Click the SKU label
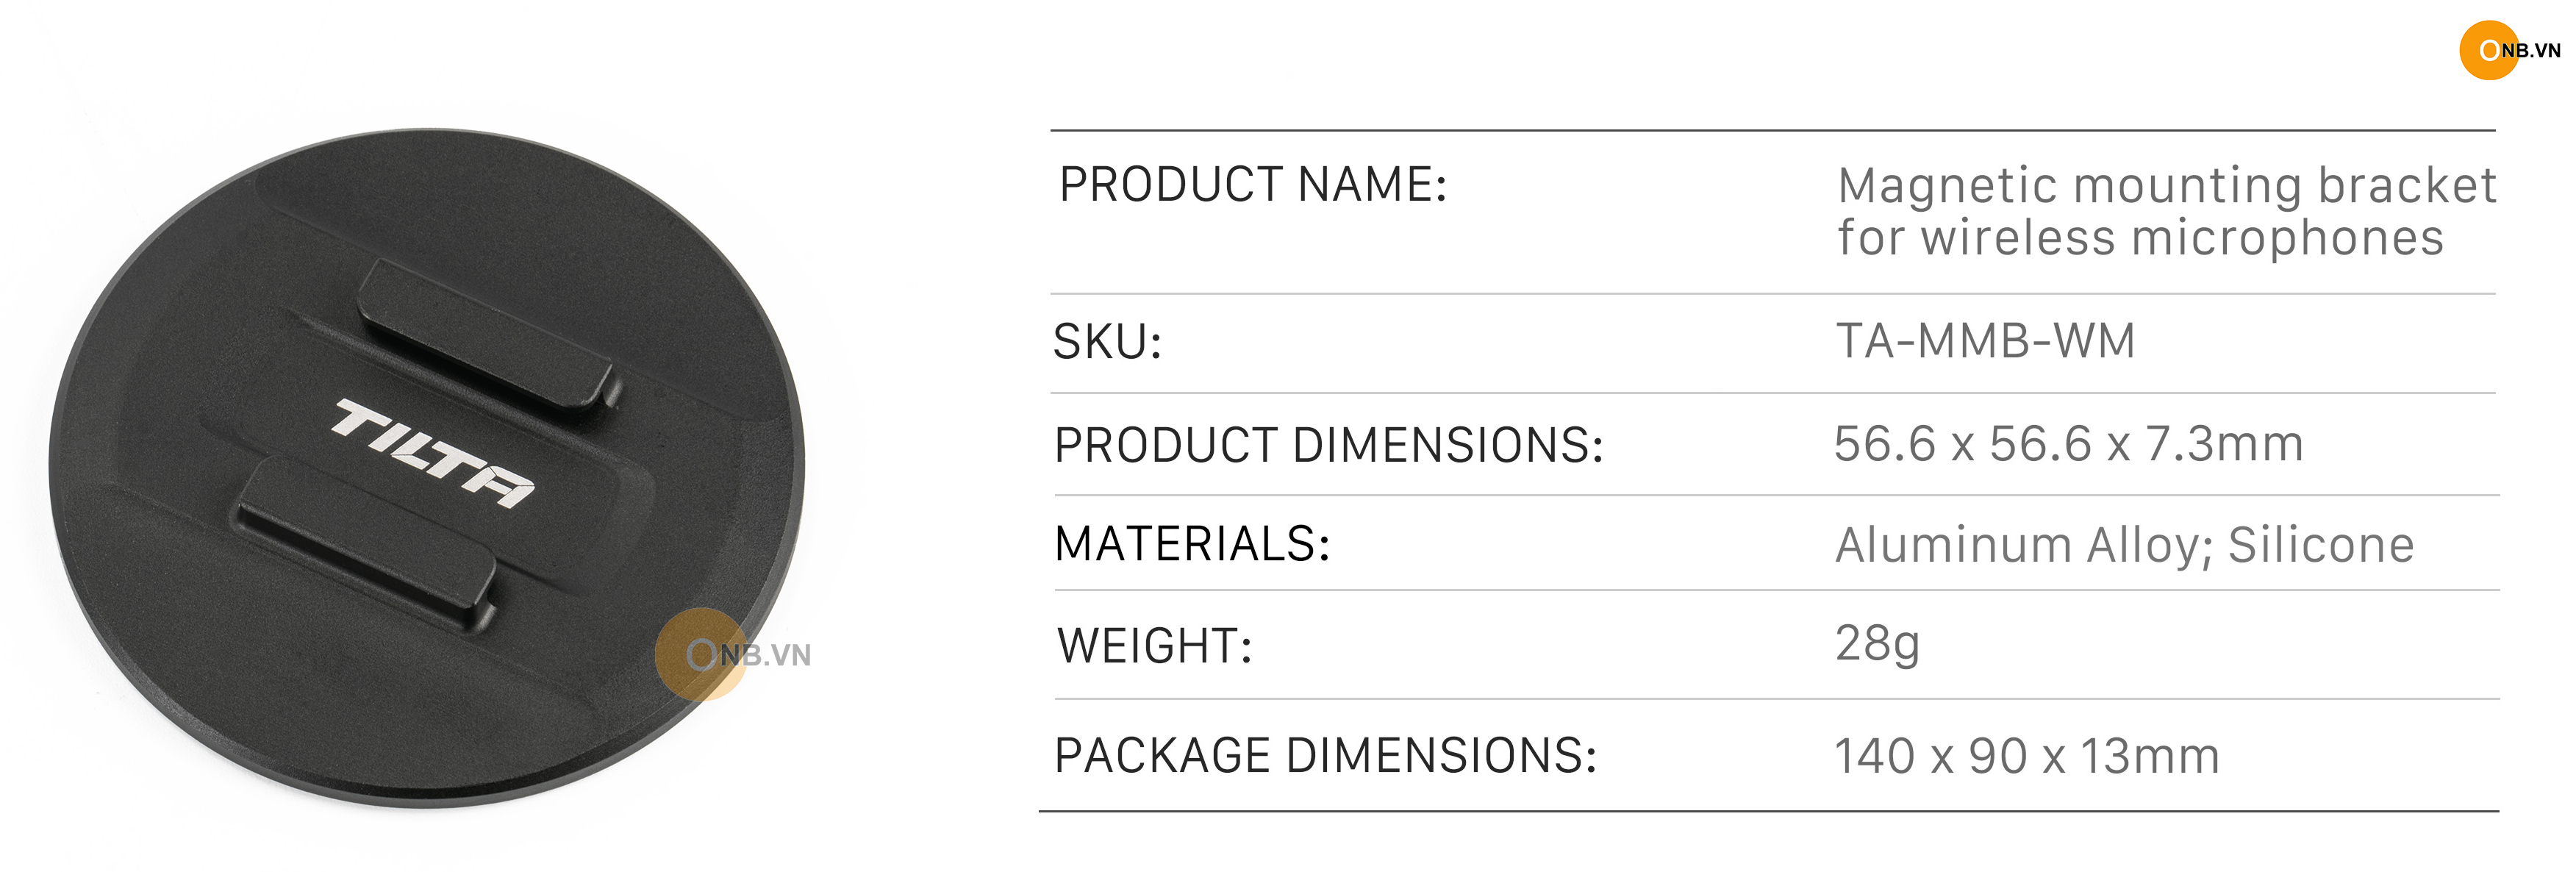2576x872 pixels. (x=1107, y=342)
